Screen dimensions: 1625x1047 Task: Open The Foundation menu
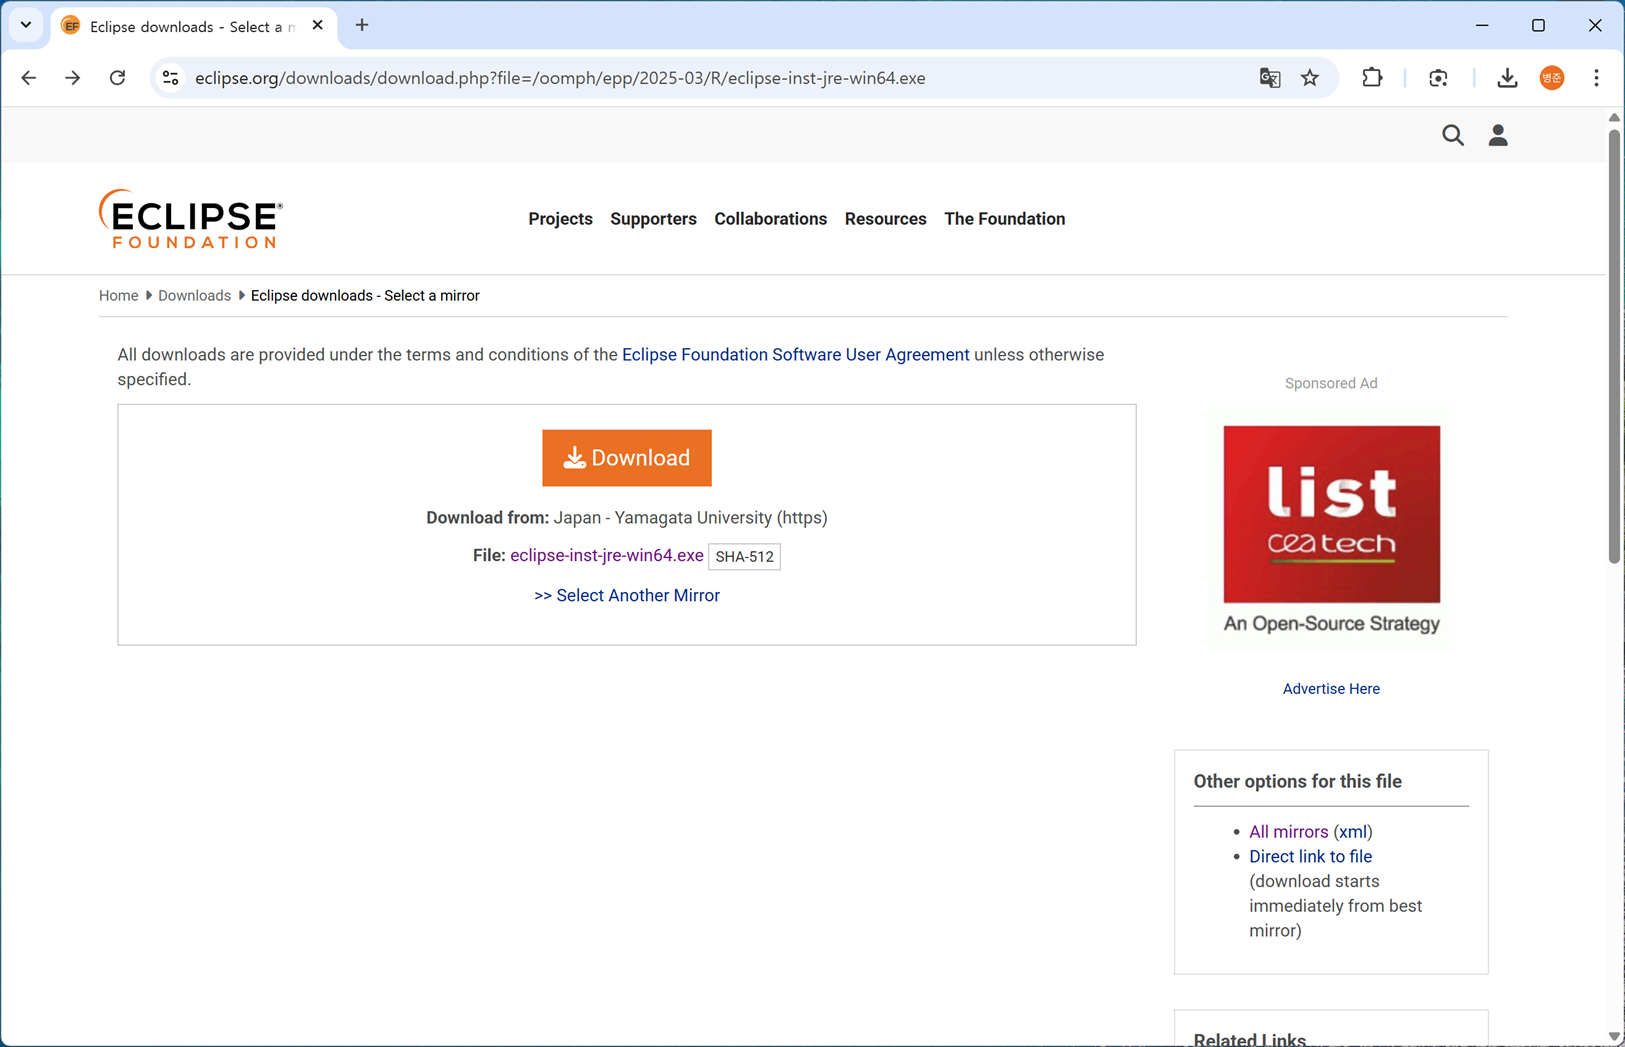pyautogui.click(x=1004, y=219)
